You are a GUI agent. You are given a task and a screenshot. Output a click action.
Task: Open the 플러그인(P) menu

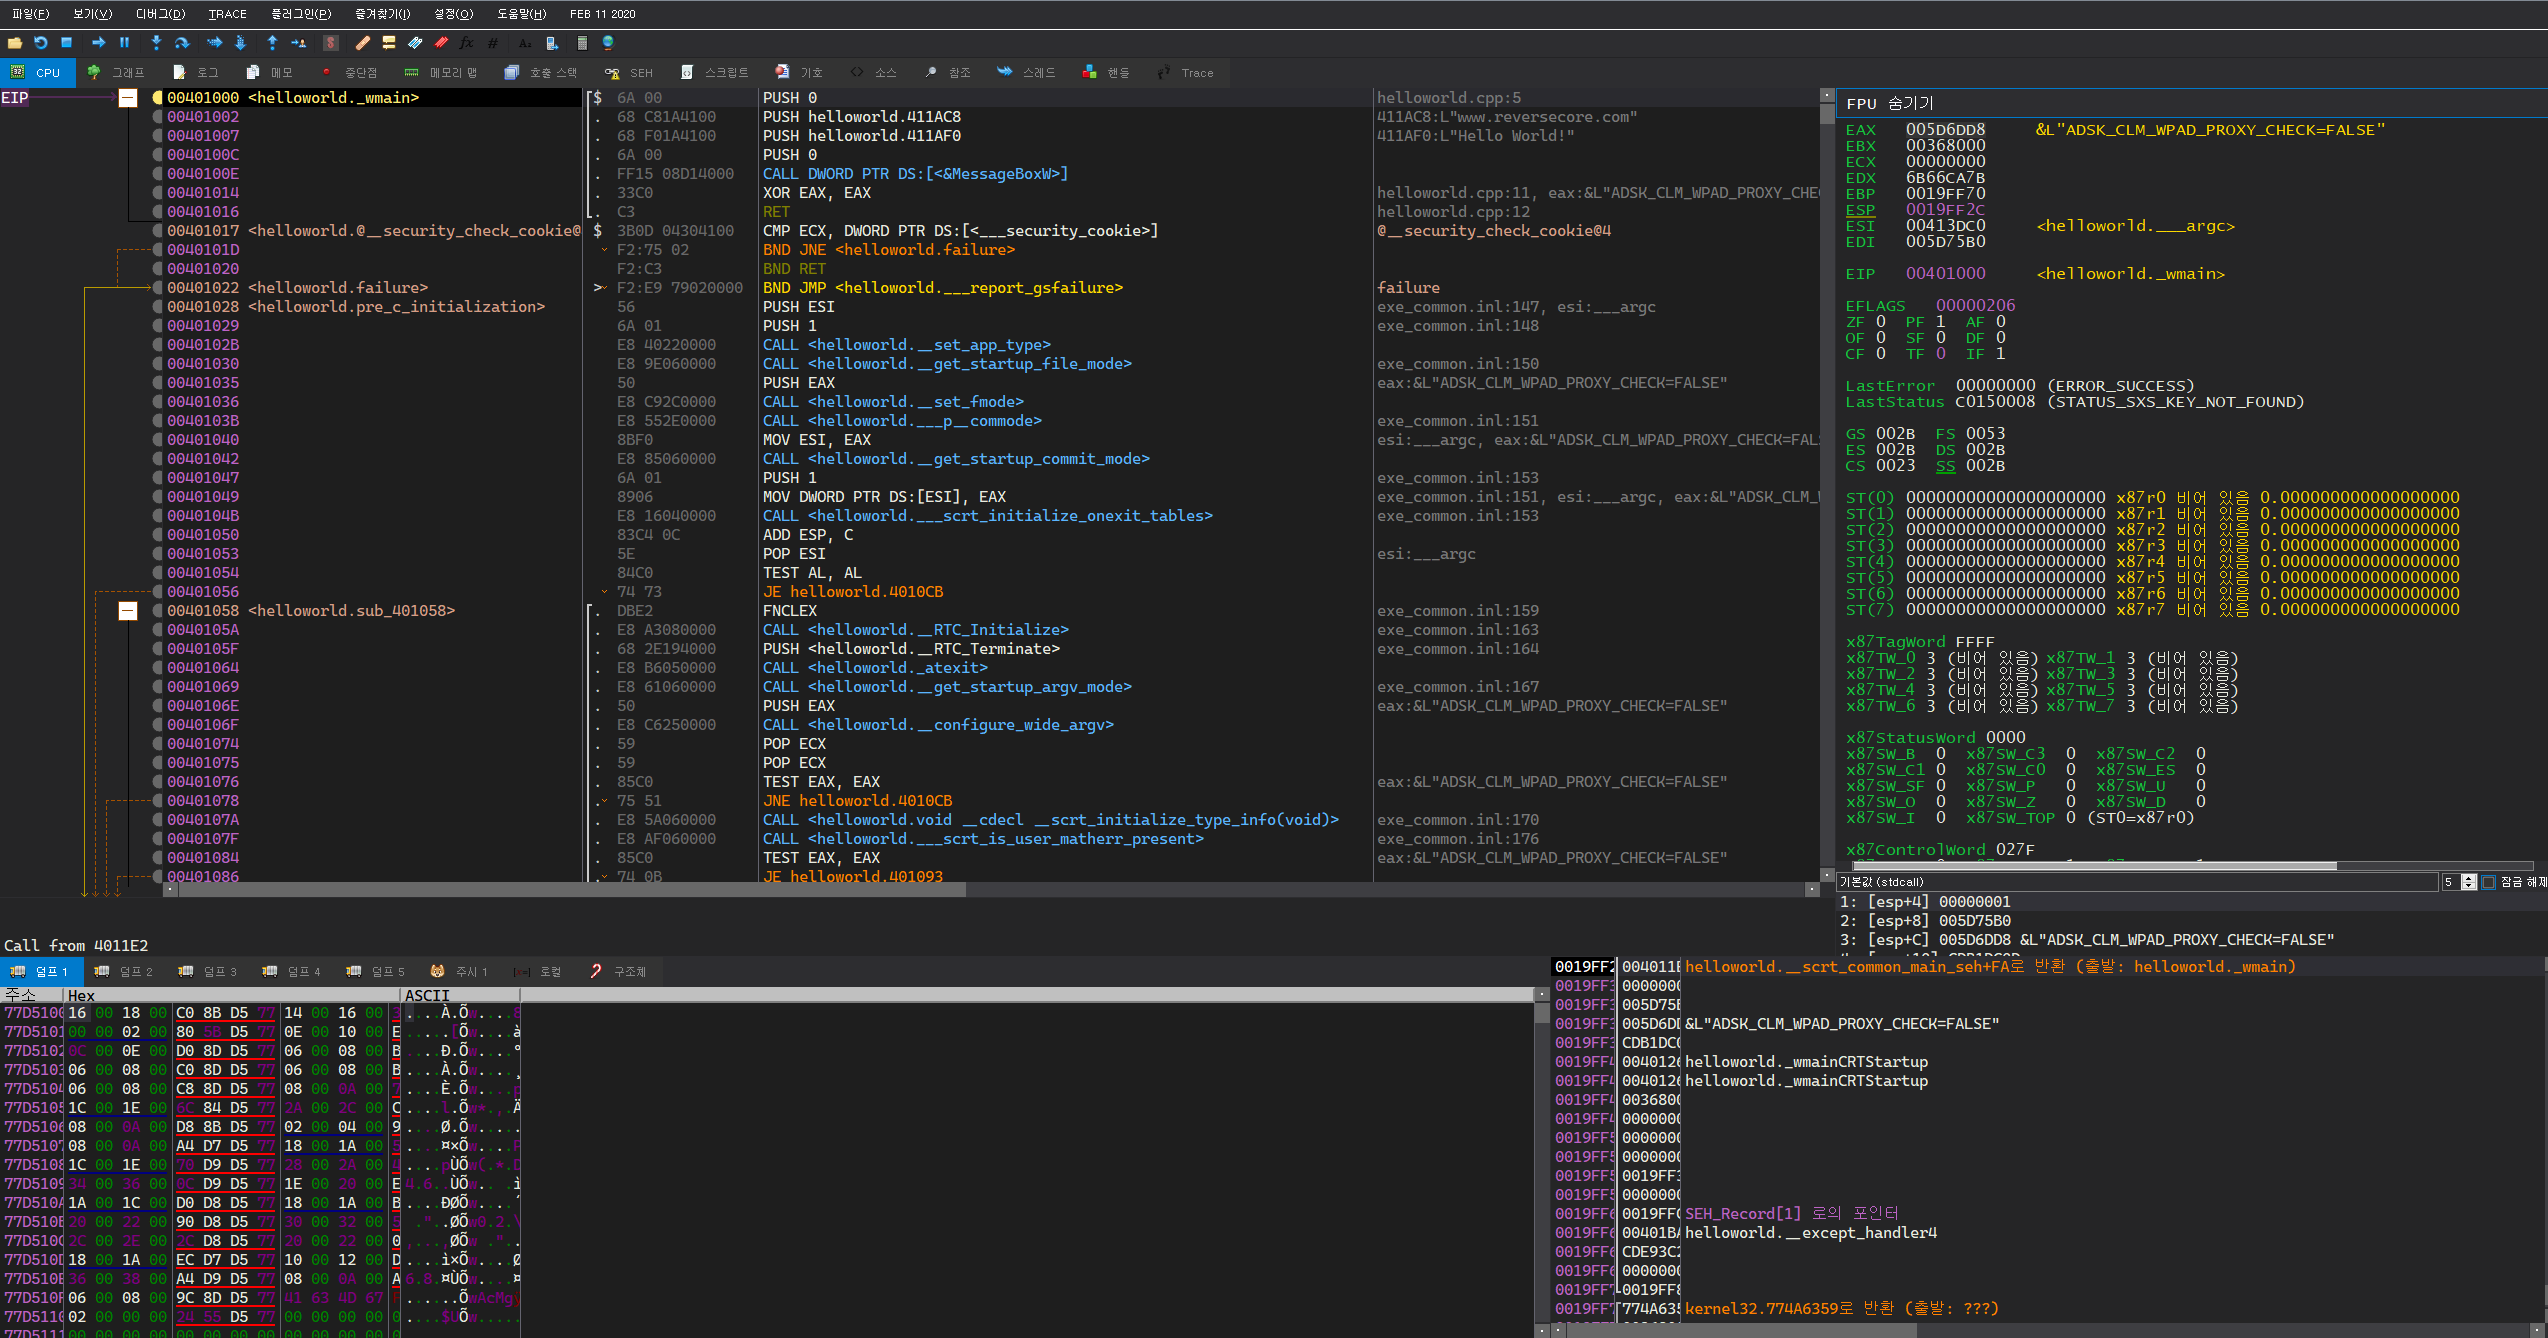(301, 14)
